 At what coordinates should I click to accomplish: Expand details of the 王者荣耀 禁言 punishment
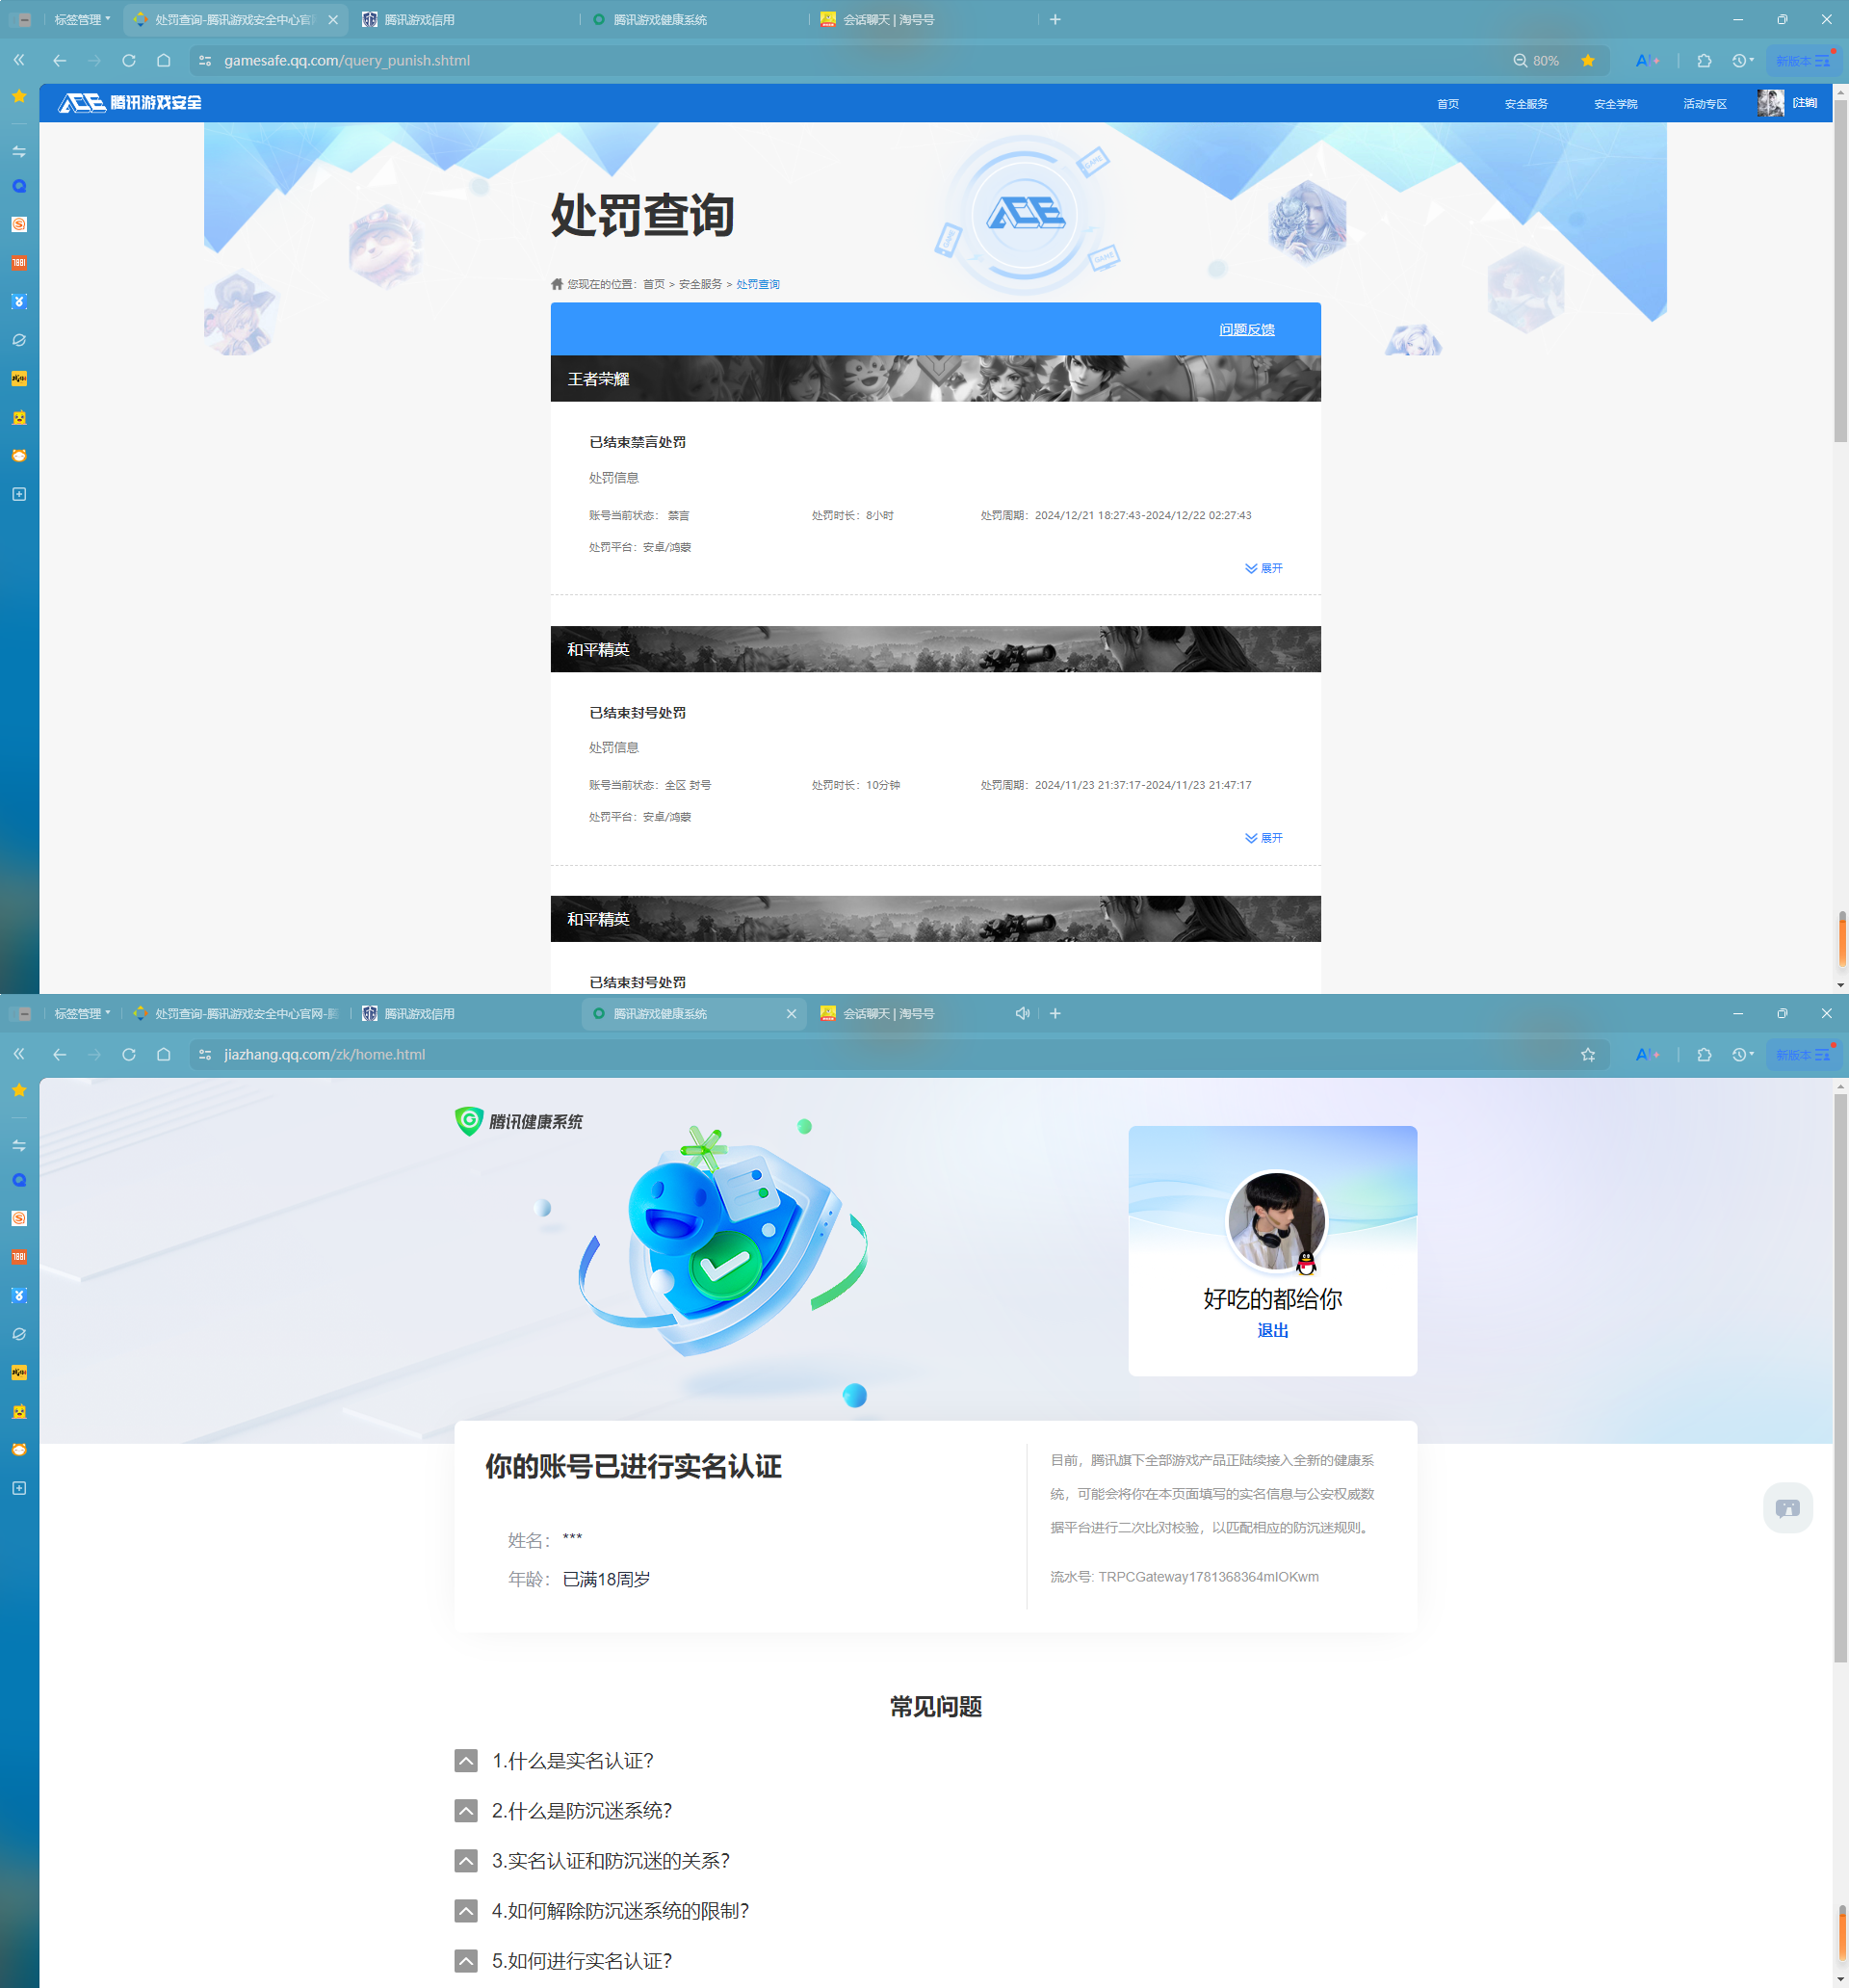coord(1264,568)
